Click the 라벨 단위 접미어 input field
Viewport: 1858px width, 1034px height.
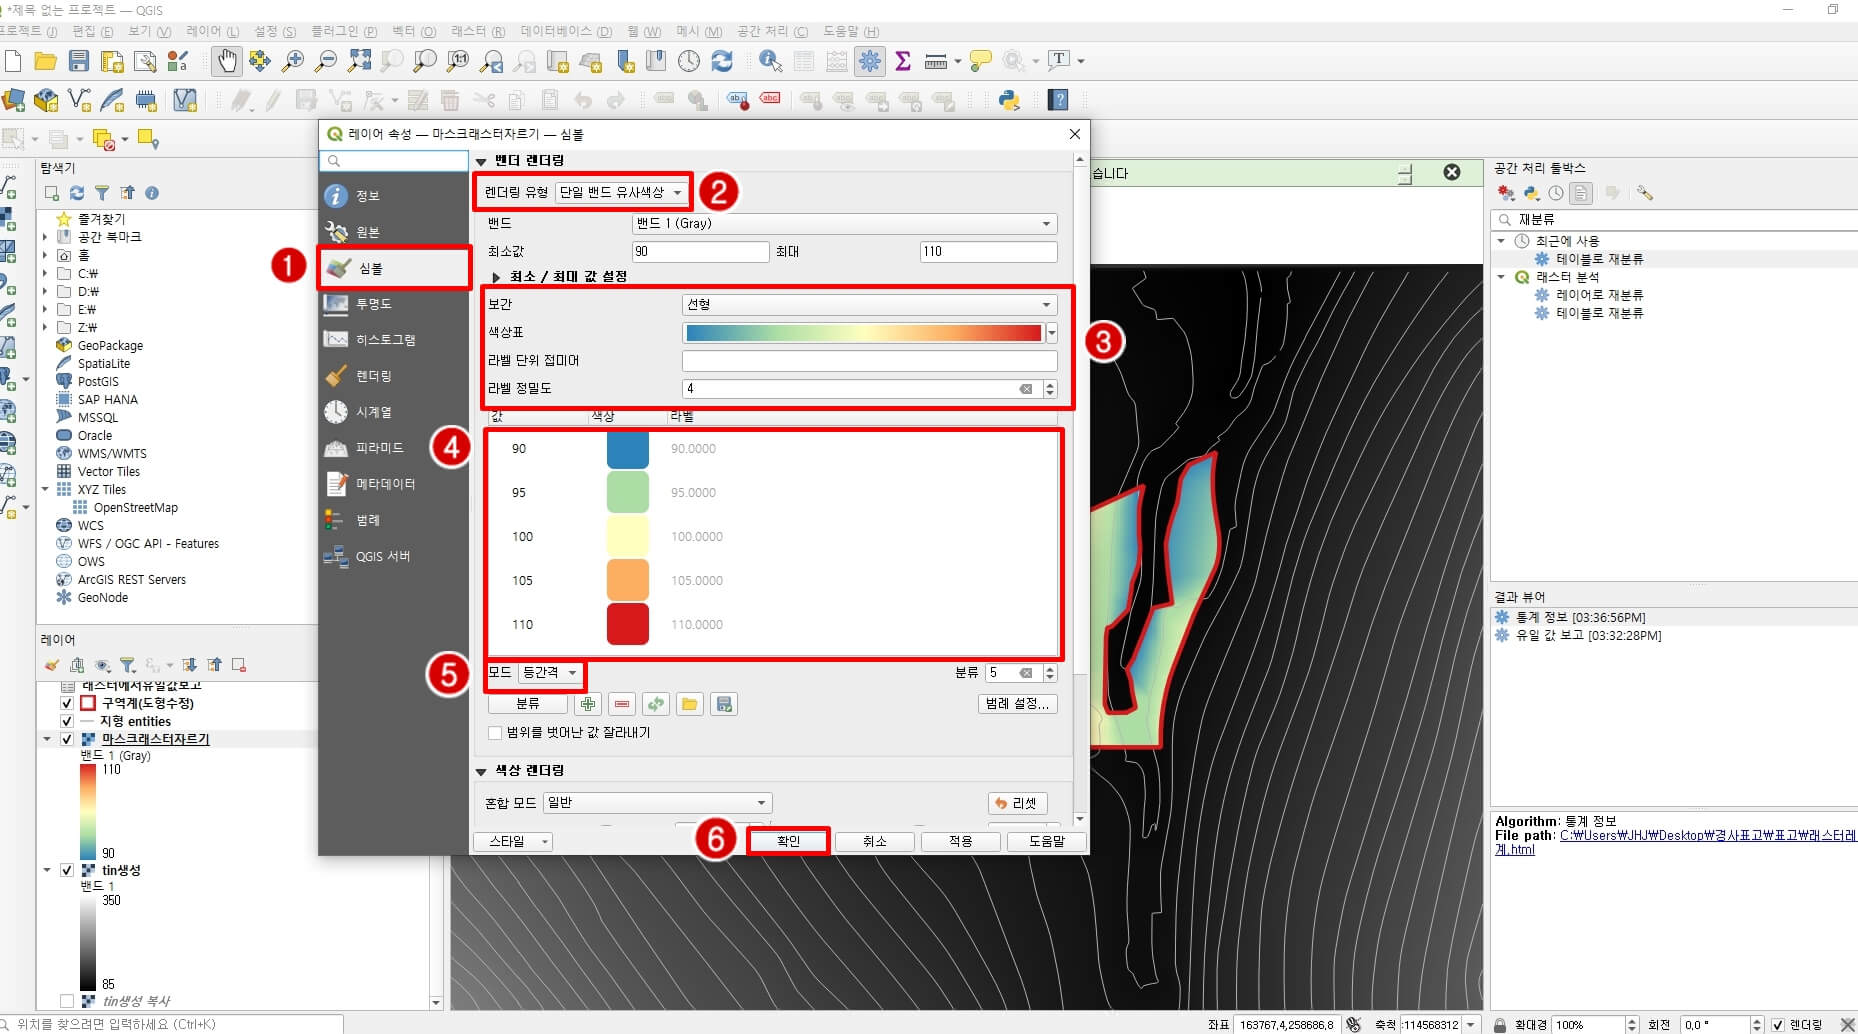[869, 361]
